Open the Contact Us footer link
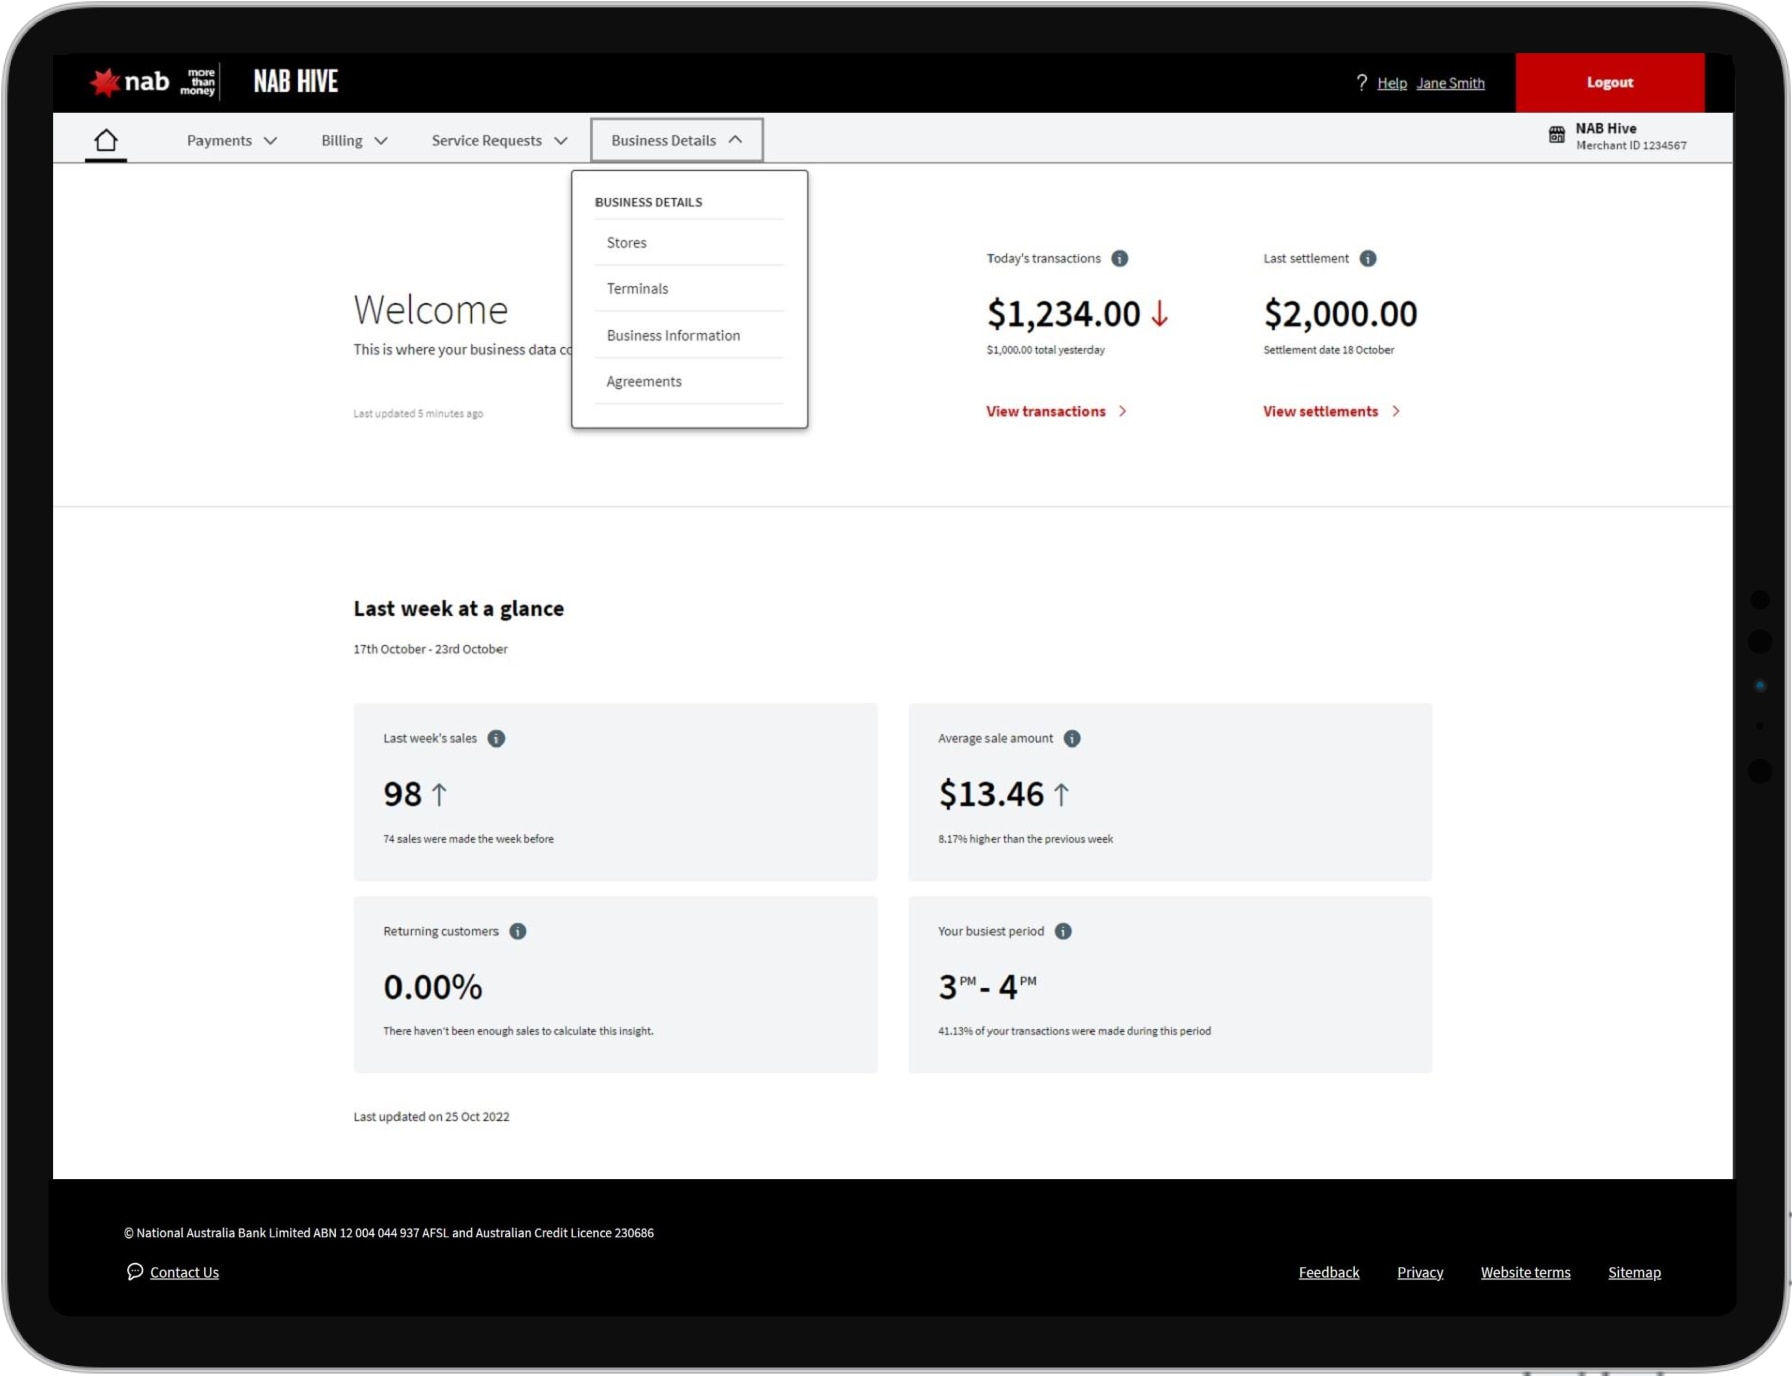 [184, 1272]
